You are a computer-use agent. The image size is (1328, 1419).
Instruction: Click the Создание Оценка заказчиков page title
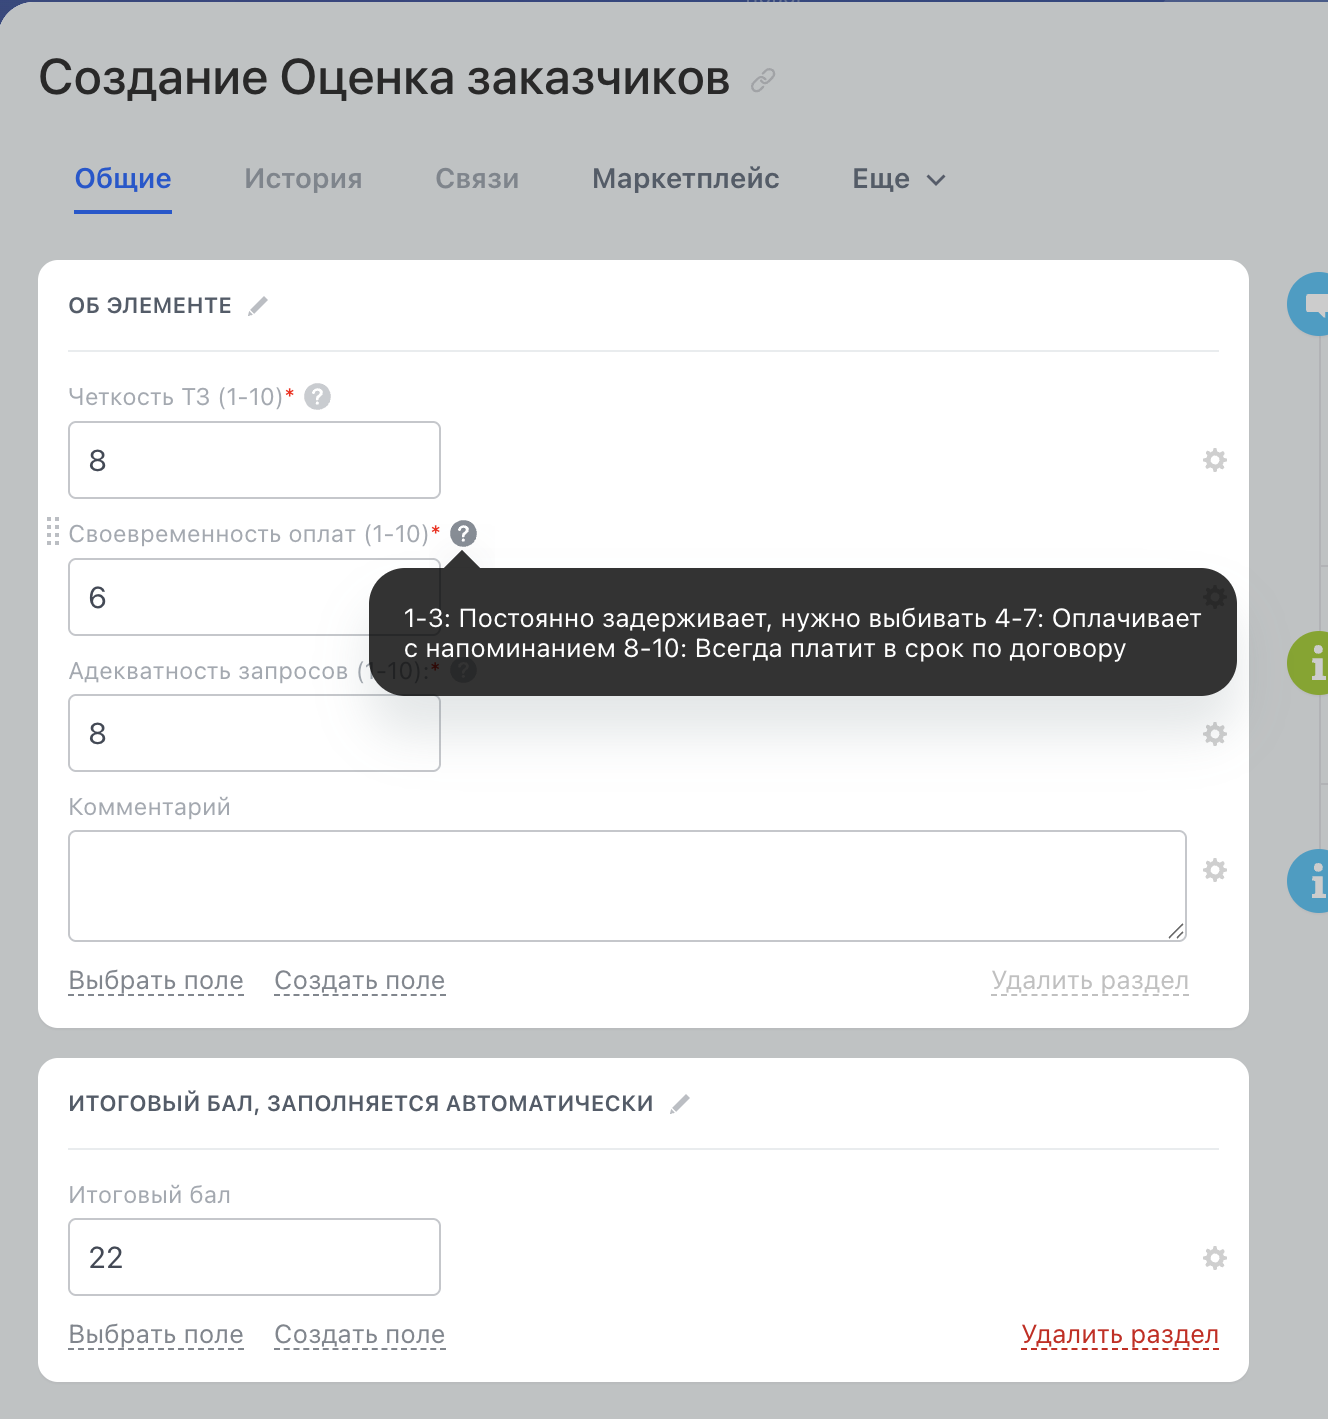pos(385,78)
